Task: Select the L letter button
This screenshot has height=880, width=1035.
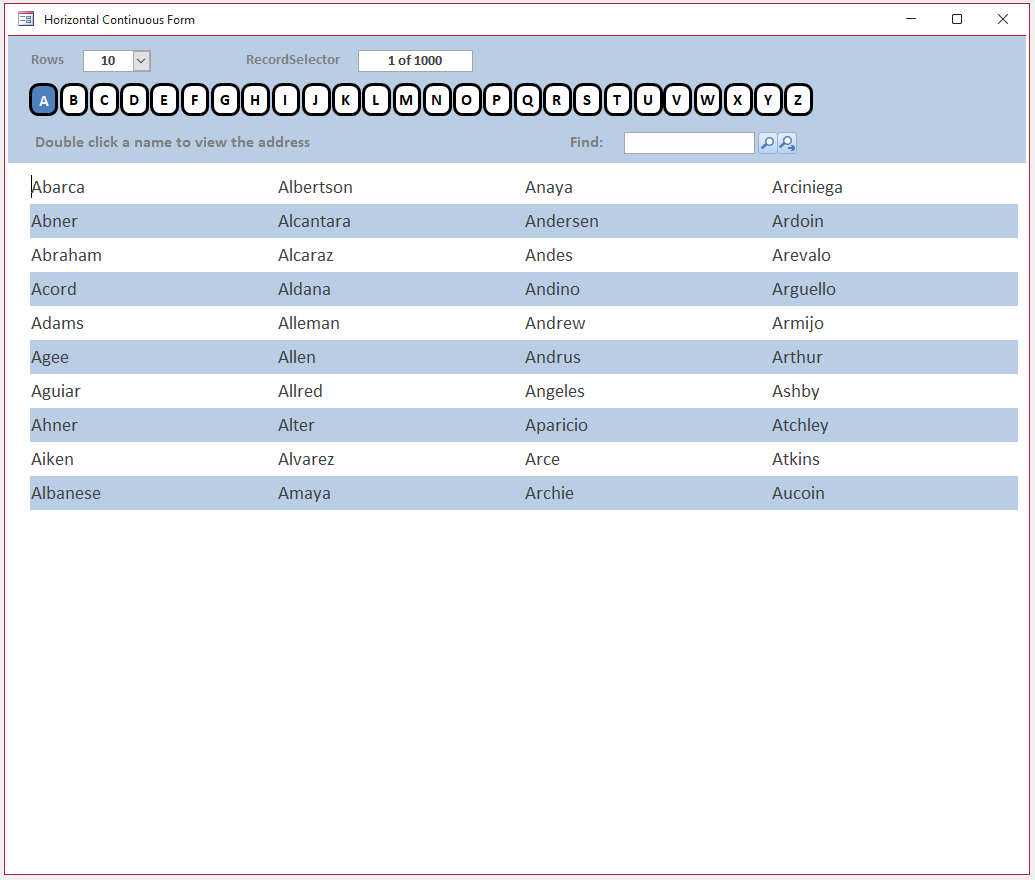Action: 376,100
